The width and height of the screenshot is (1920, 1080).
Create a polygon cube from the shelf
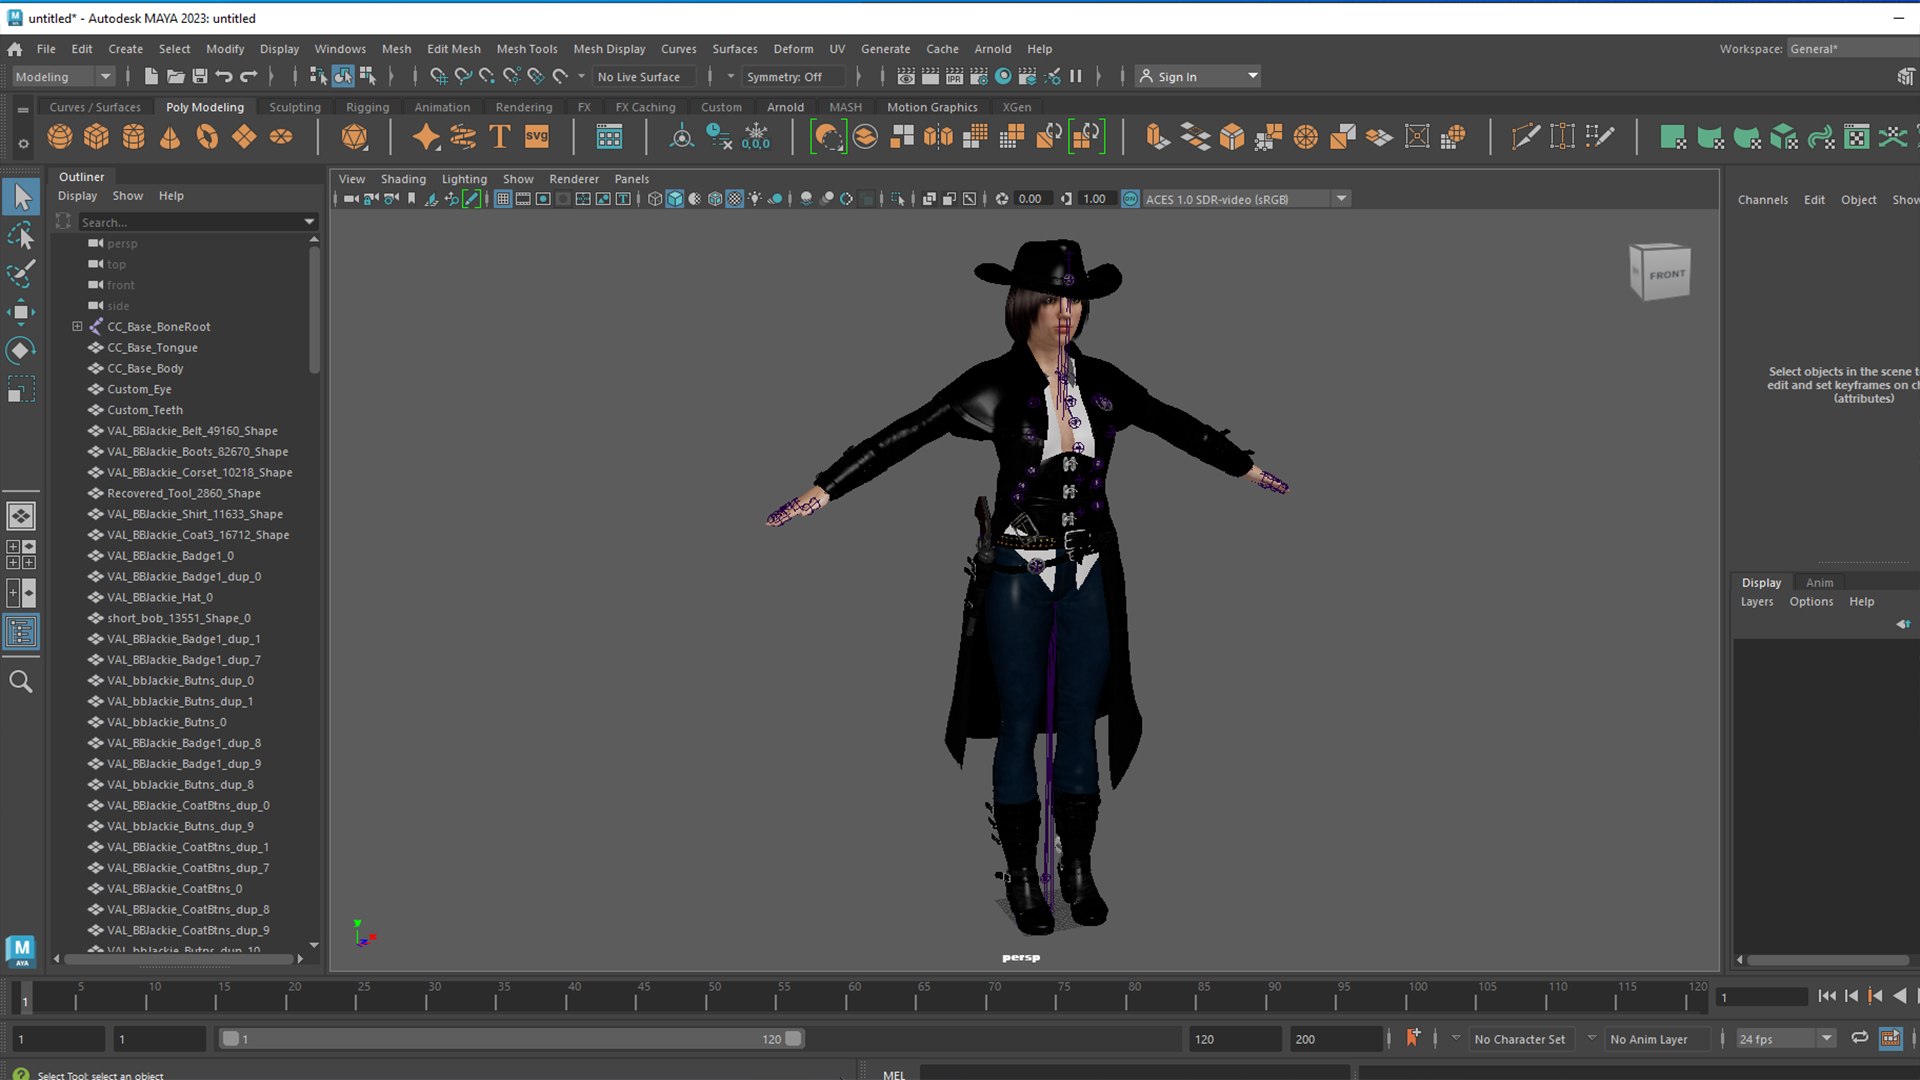[96, 137]
